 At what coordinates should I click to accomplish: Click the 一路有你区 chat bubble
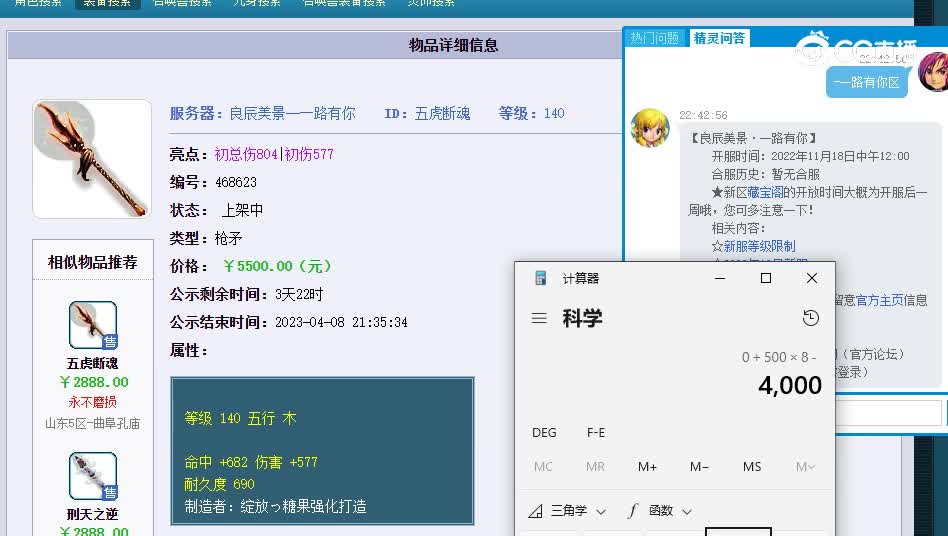(866, 82)
